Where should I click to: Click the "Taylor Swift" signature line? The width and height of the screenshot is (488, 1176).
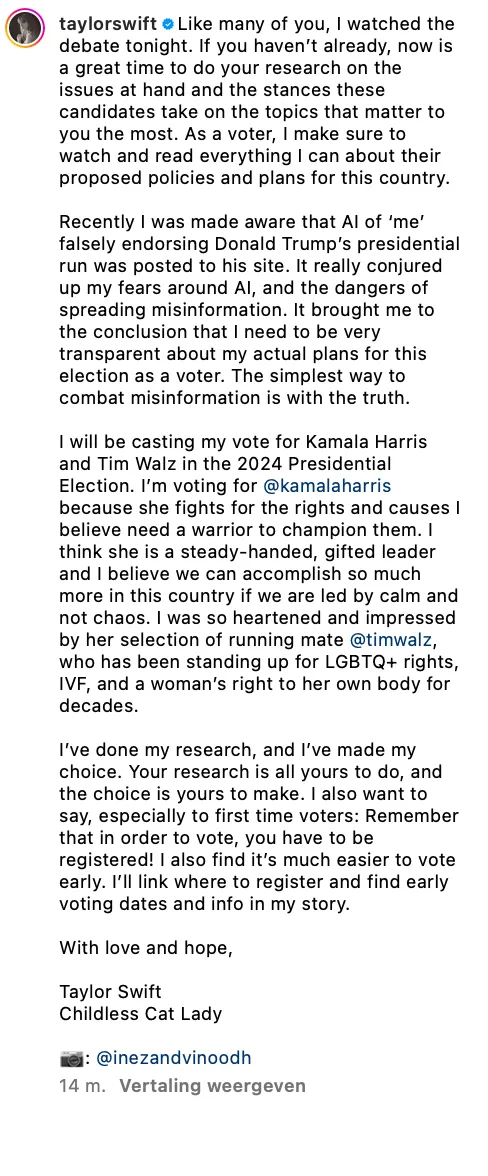click(110, 992)
